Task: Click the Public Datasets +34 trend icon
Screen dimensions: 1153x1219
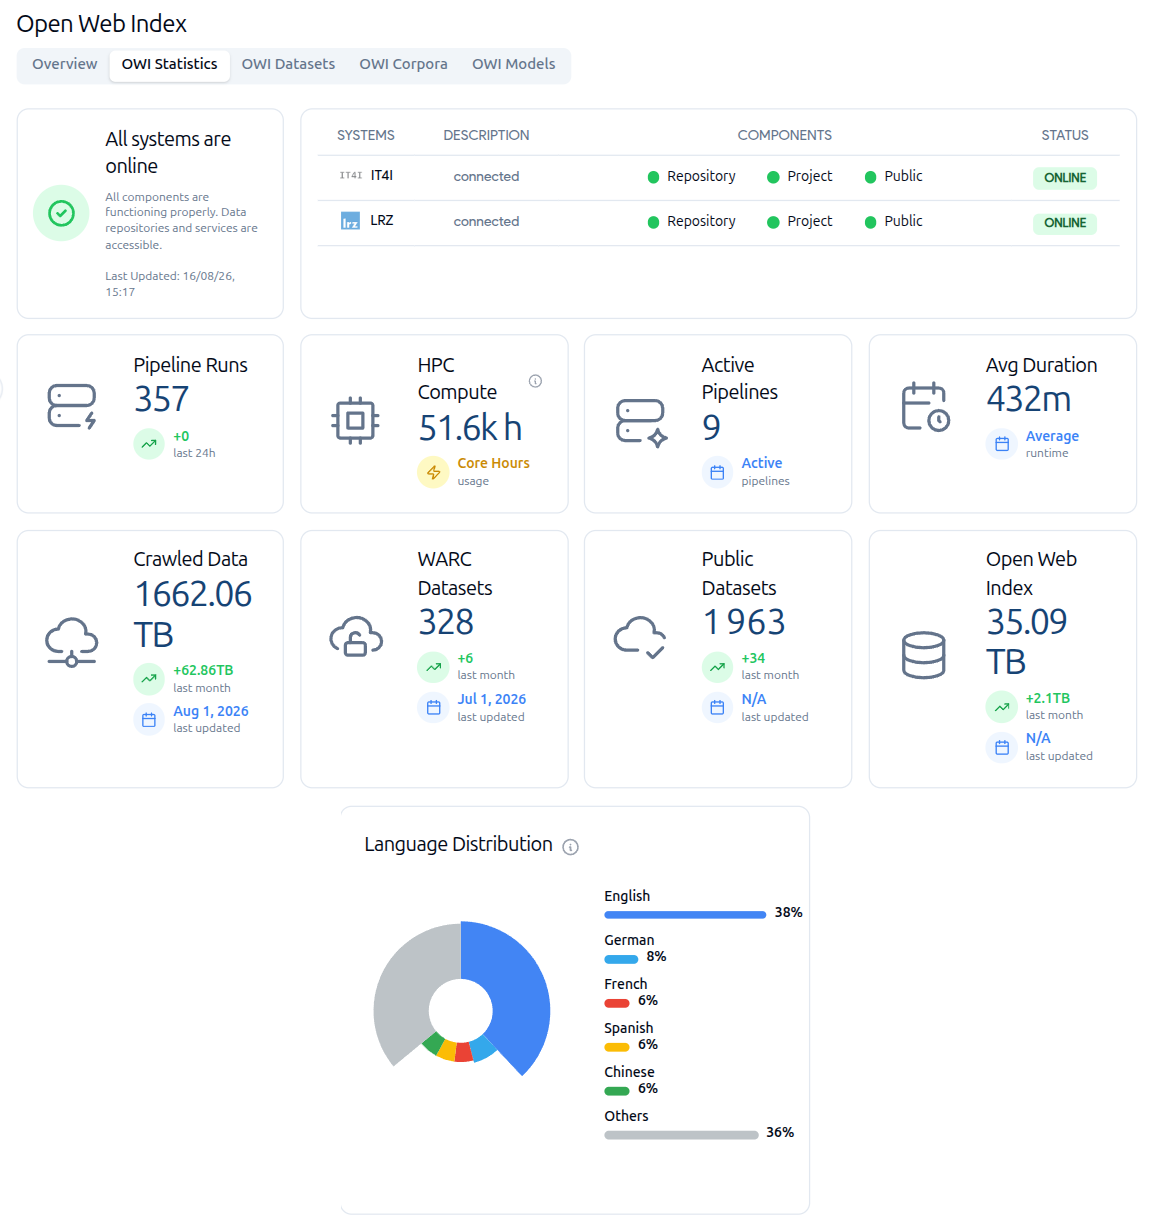Action: [x=717, y=666]
